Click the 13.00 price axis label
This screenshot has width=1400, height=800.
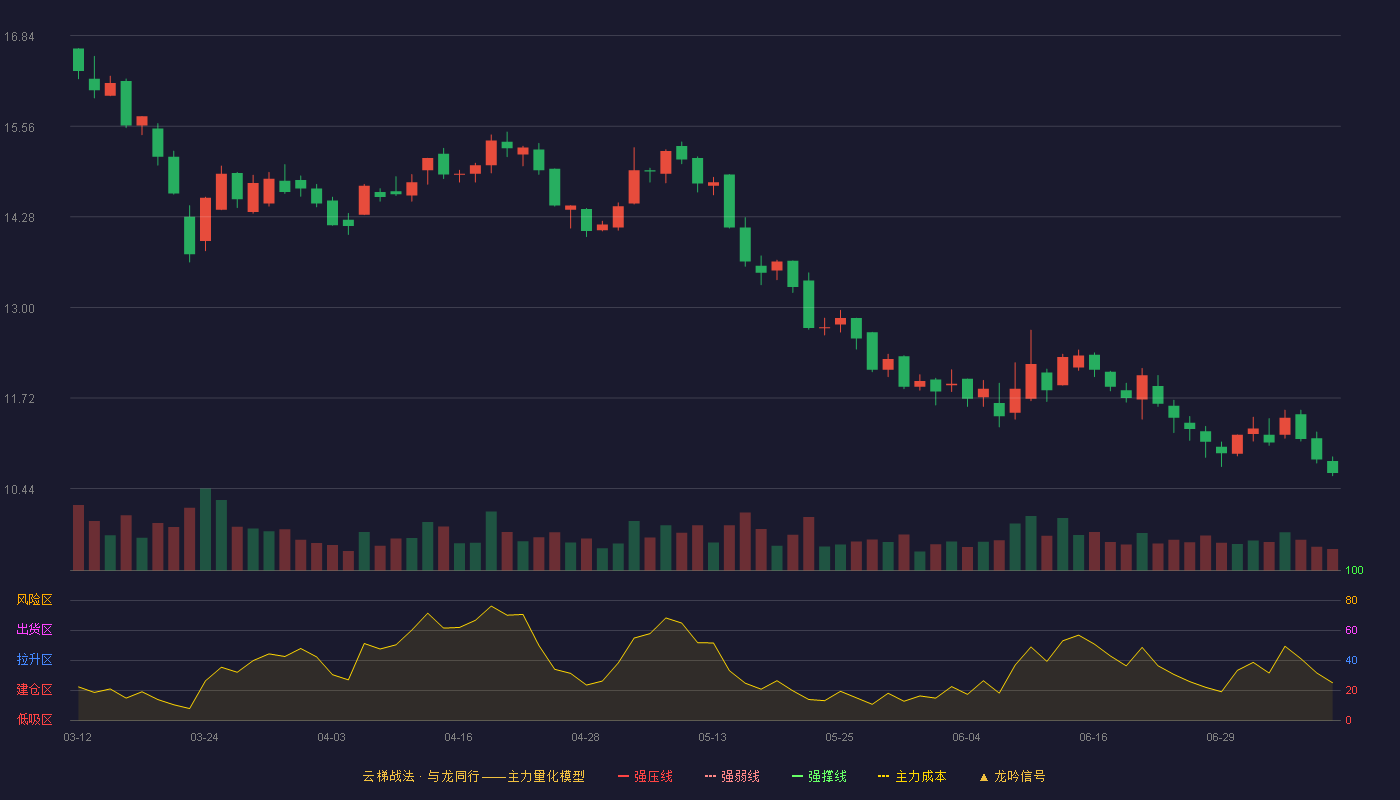coord(19,309)
